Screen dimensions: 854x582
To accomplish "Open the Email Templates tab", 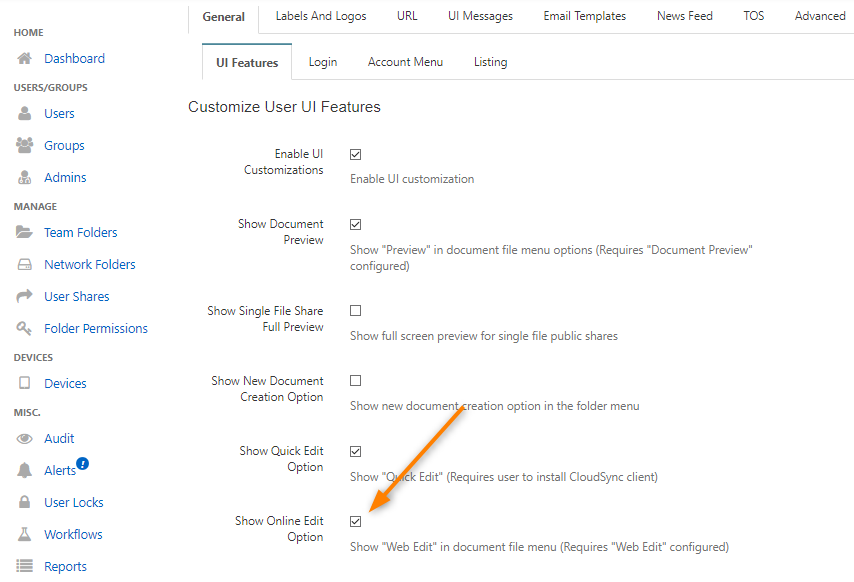I will 584,16.
